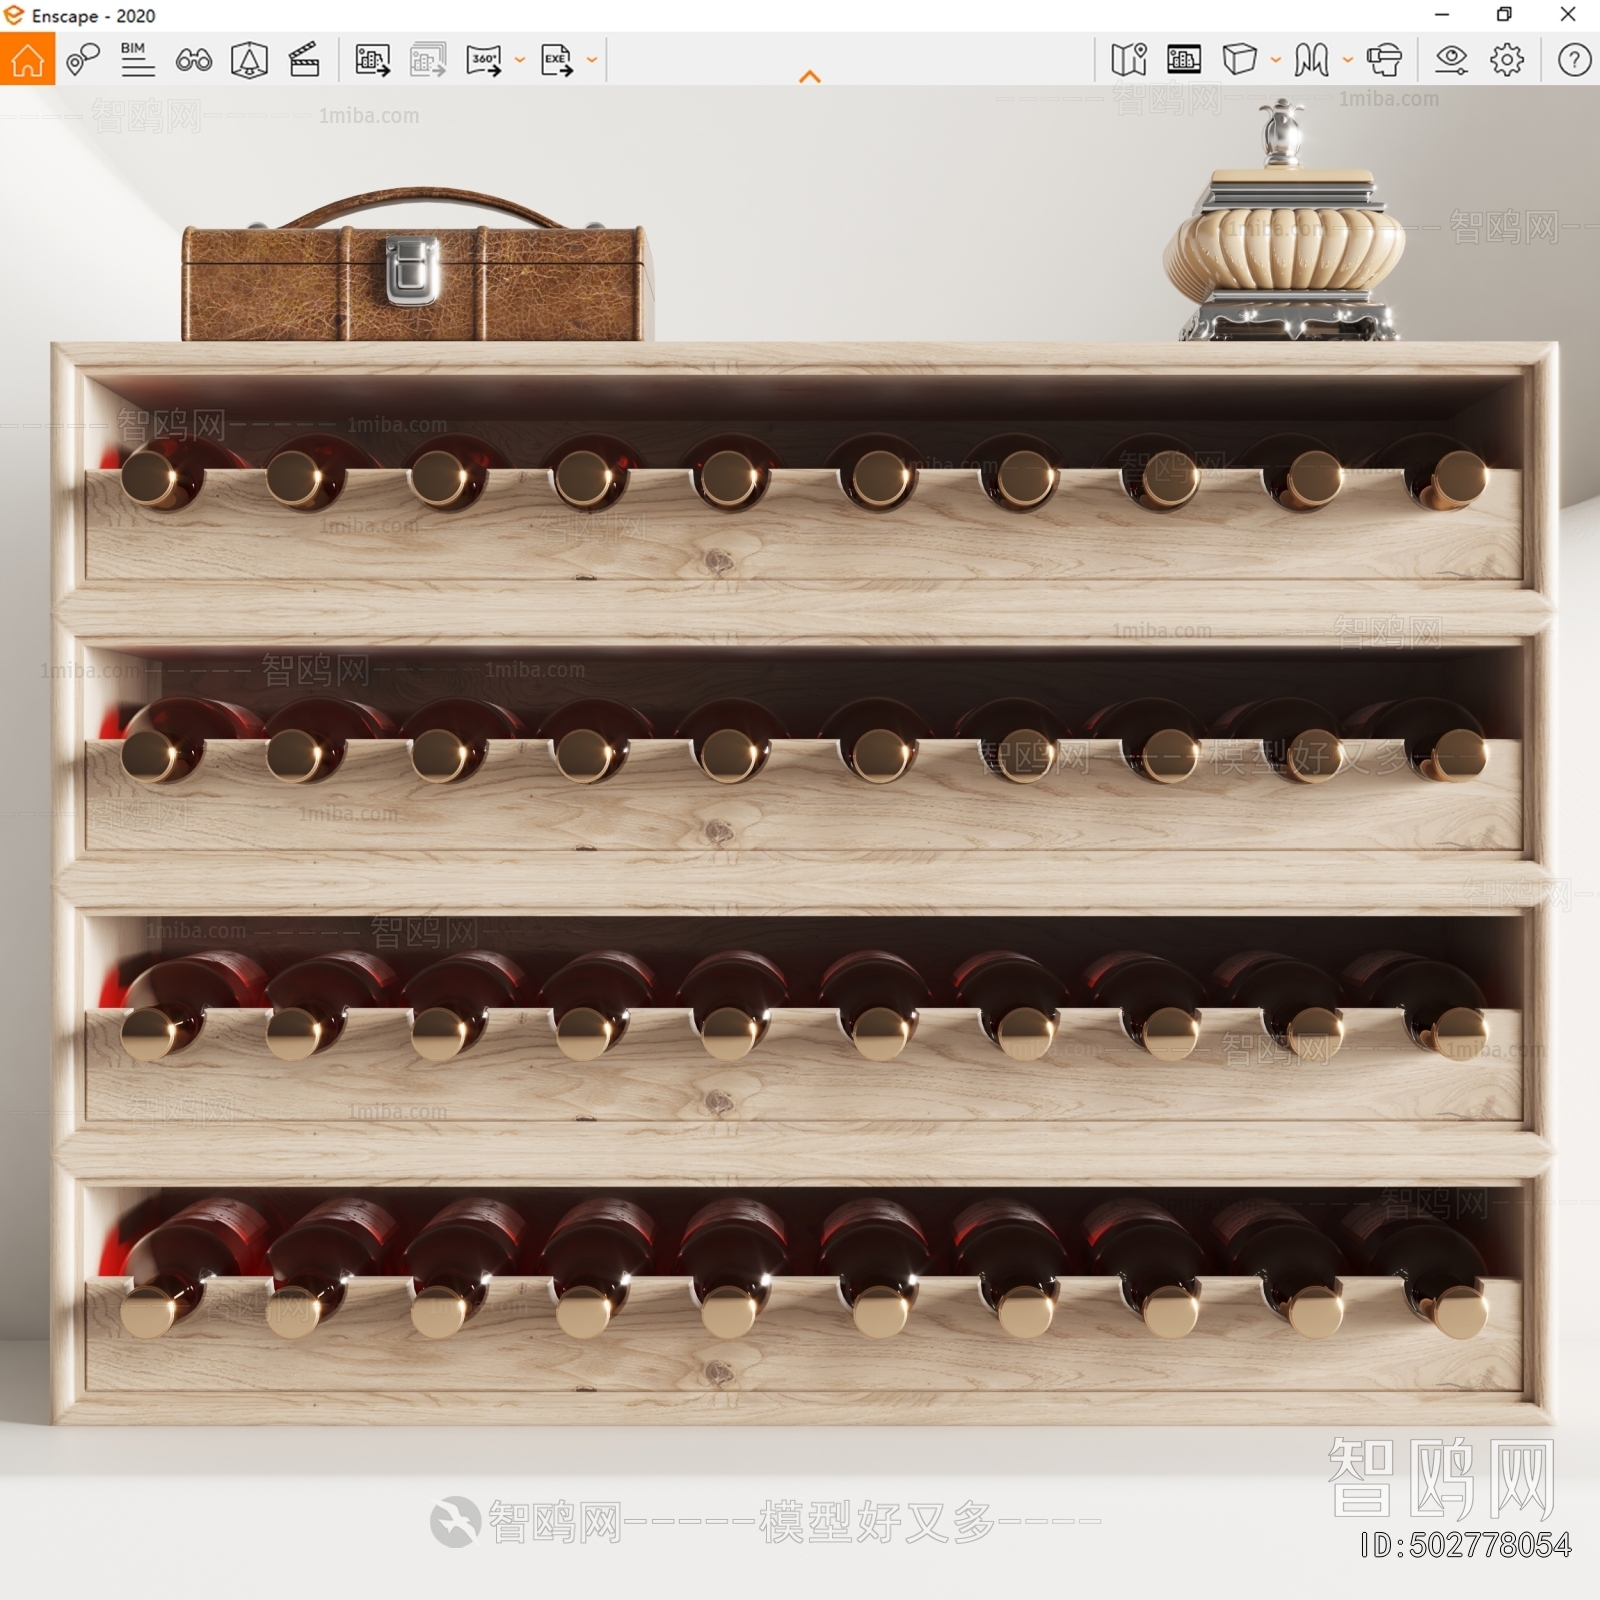Image resolution: width=1600 pixels, height=1600 pixels.
Task: Click the orange Home button
Action: (x=27, y=59)
